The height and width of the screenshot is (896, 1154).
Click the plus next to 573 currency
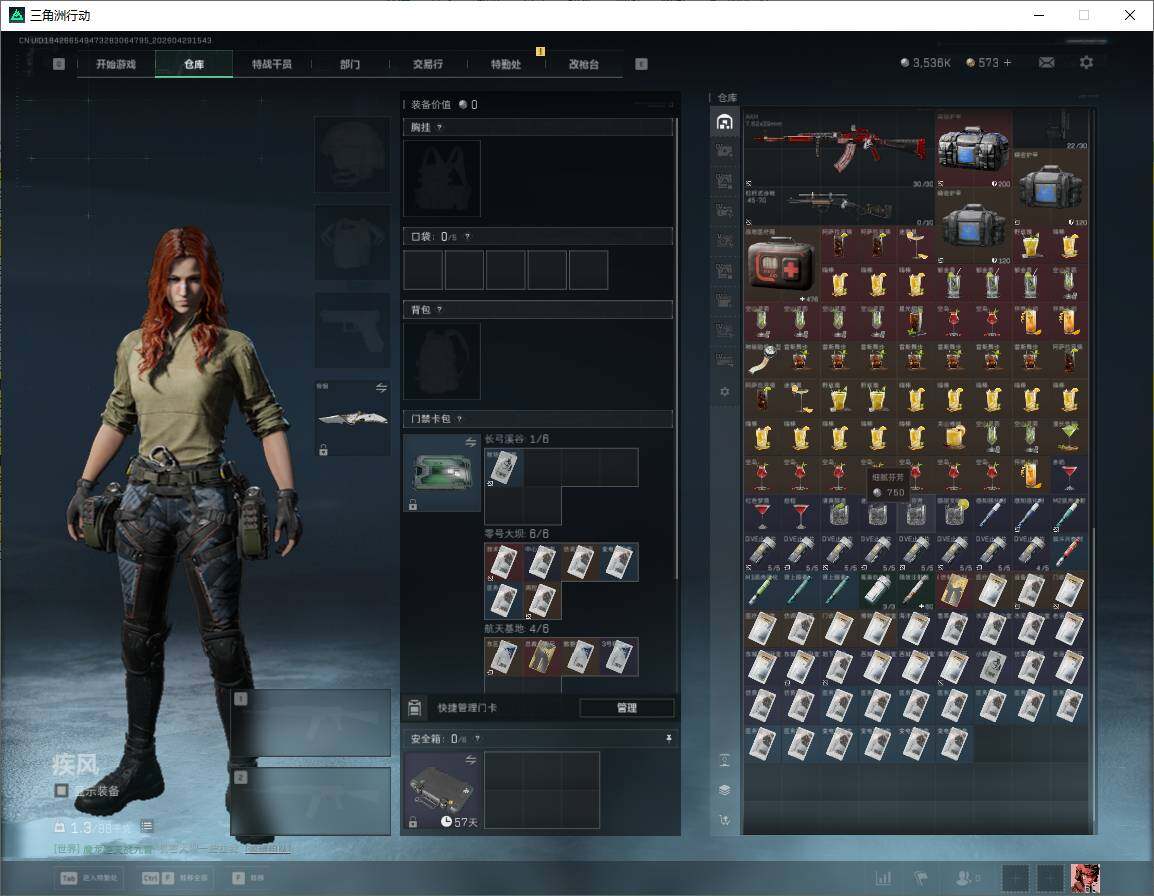1008,63
